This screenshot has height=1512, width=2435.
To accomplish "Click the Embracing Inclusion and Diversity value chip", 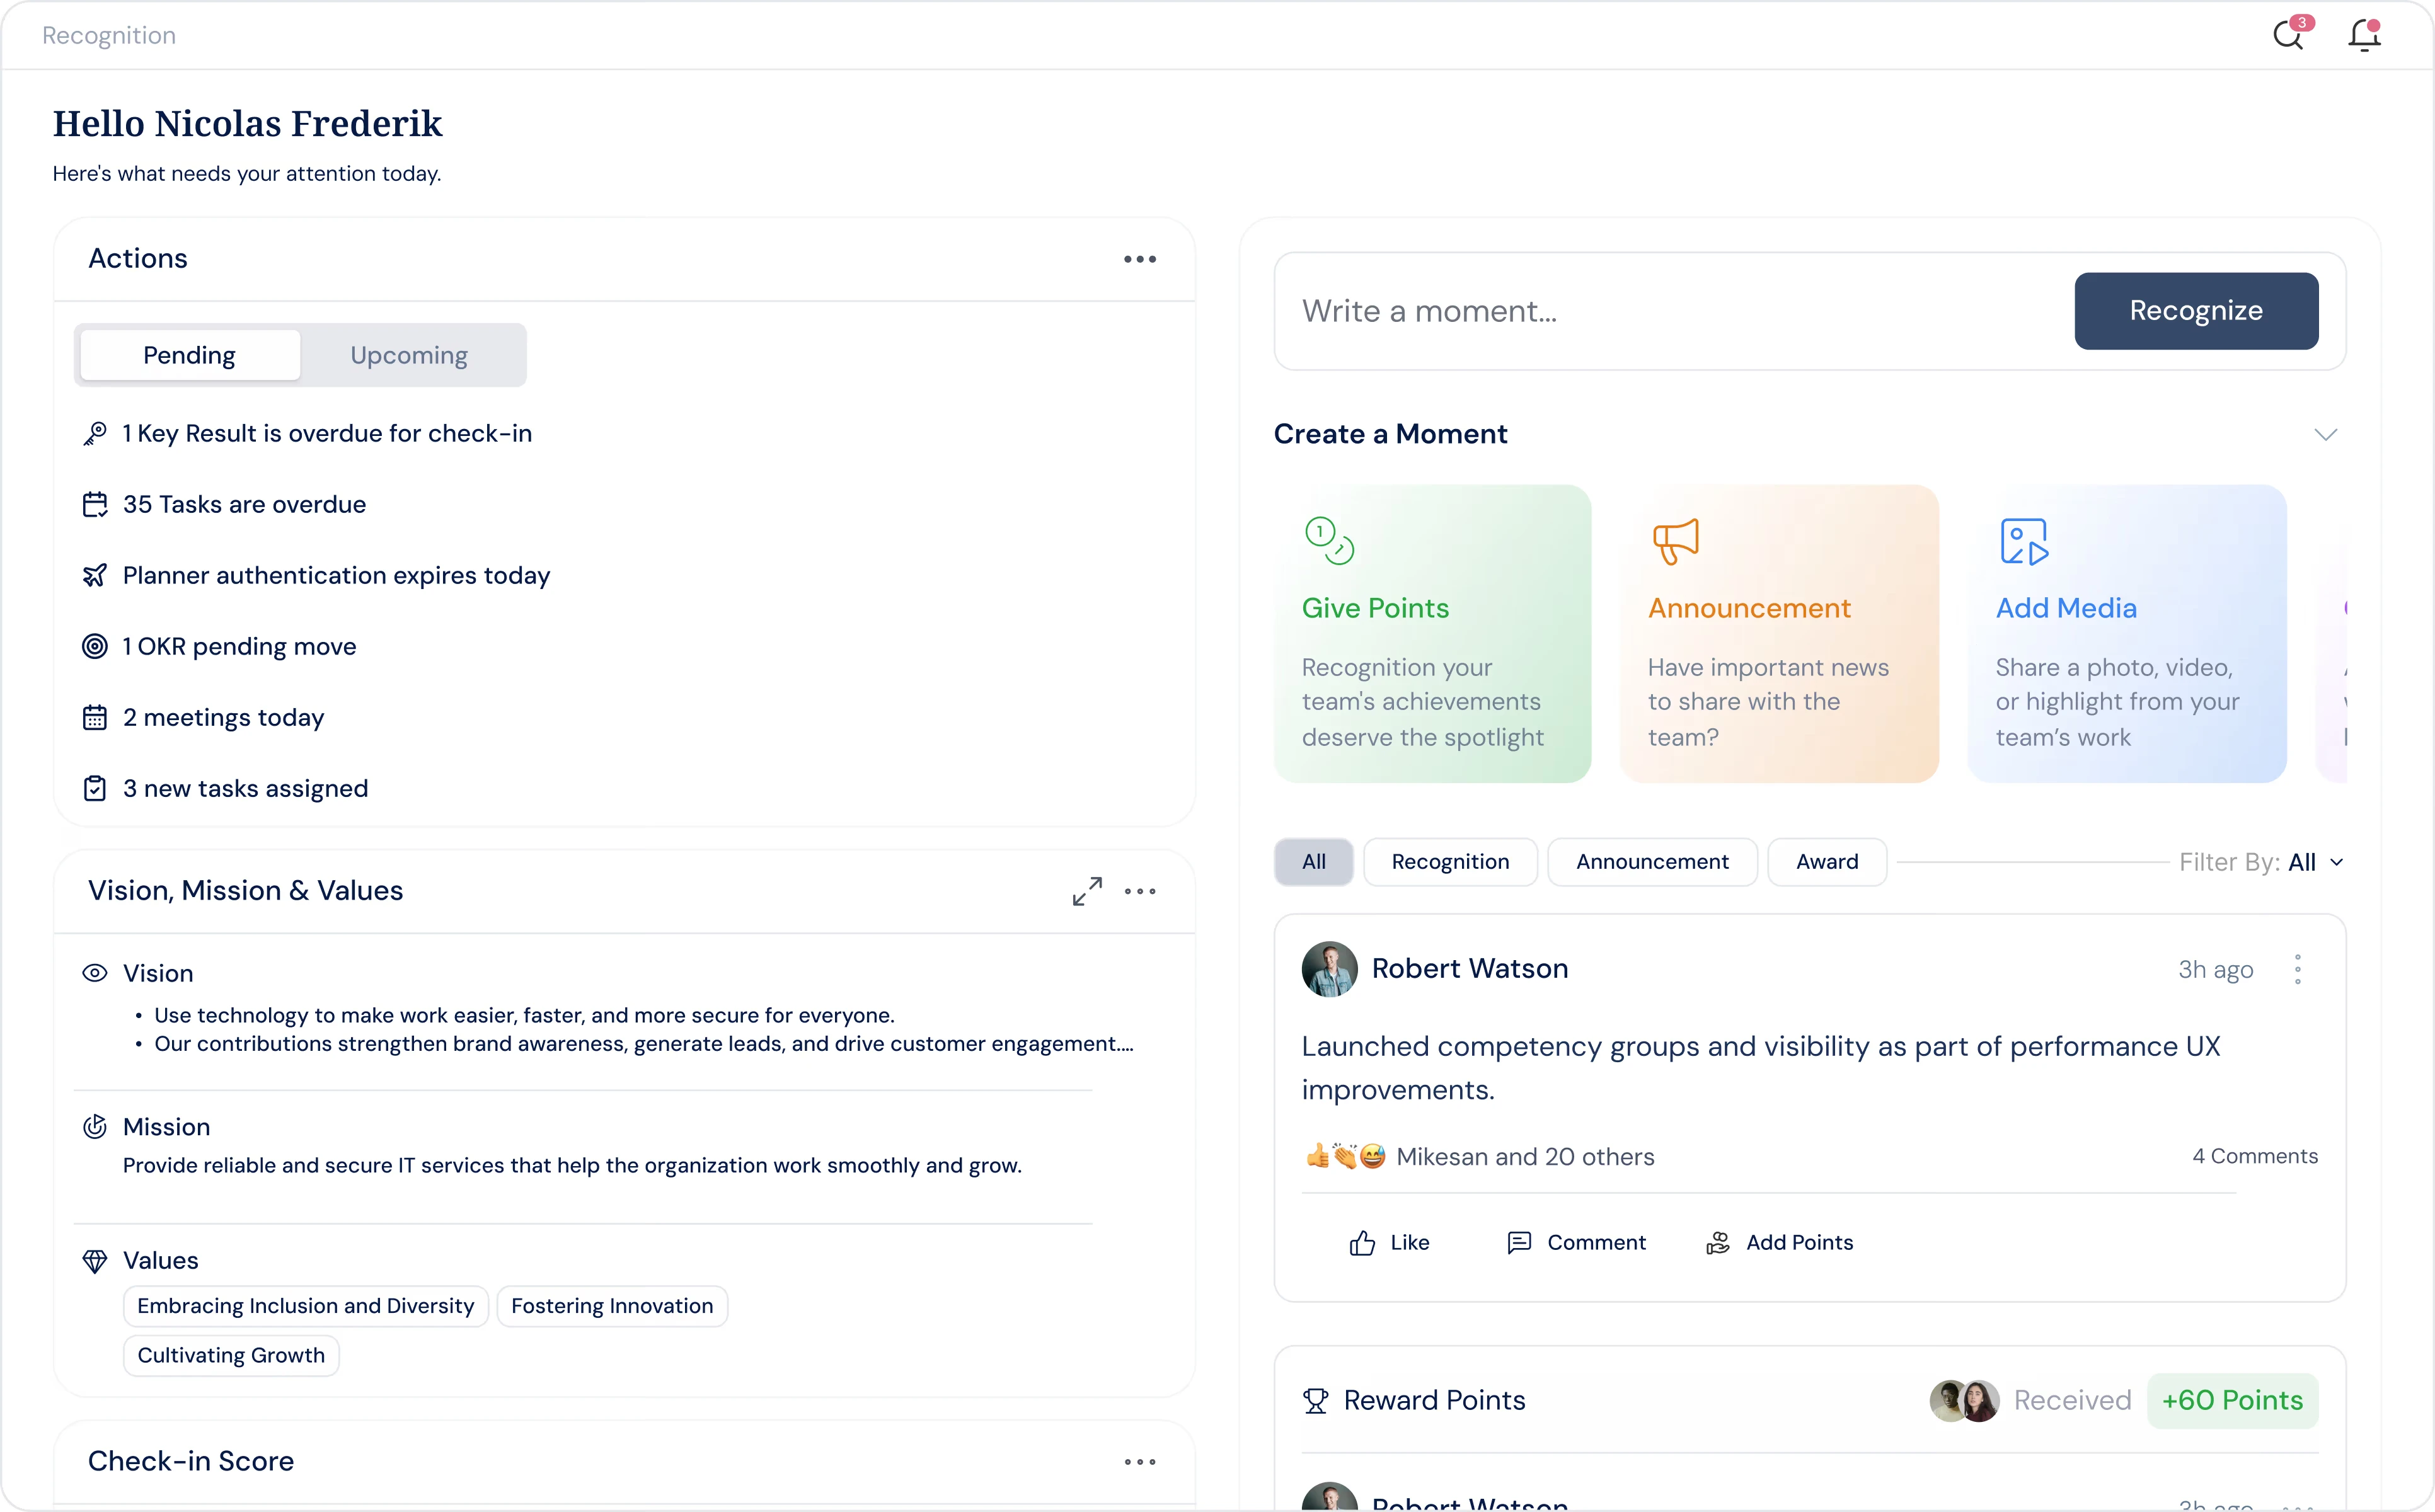I will coord(306,1307).
